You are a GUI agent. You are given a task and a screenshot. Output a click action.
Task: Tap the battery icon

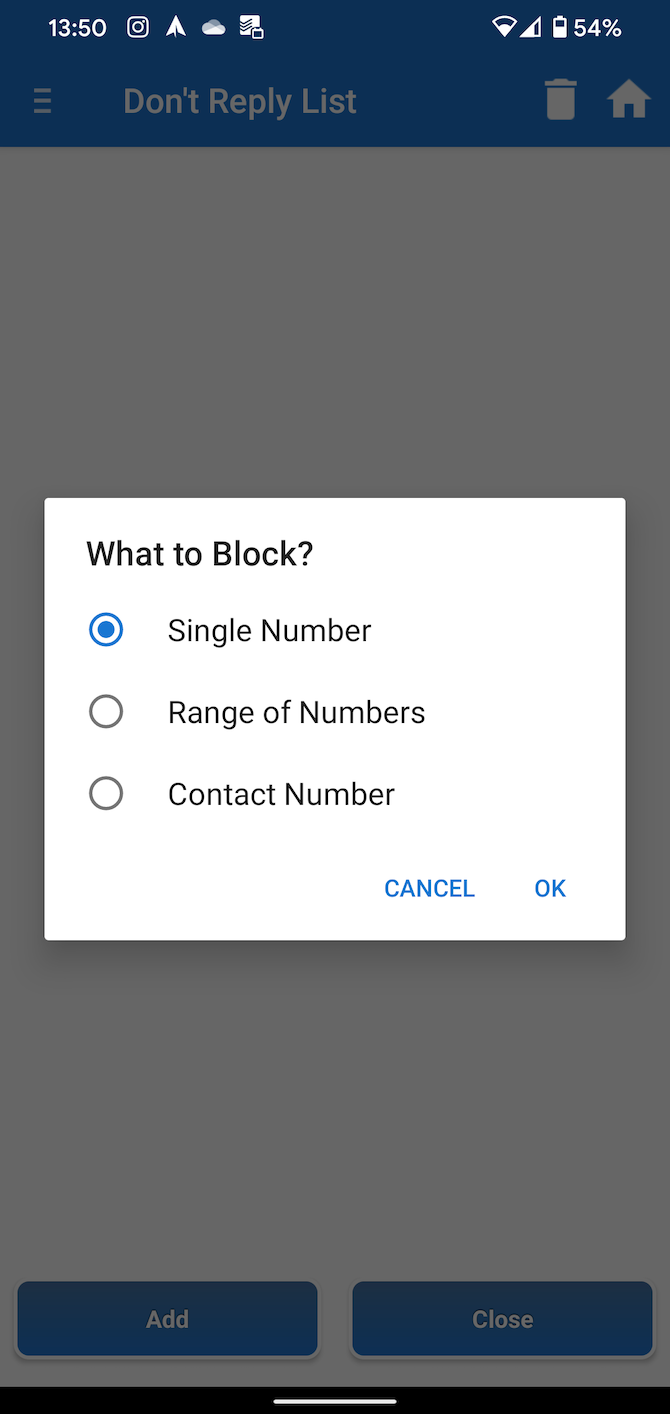[x=560, y=27]
